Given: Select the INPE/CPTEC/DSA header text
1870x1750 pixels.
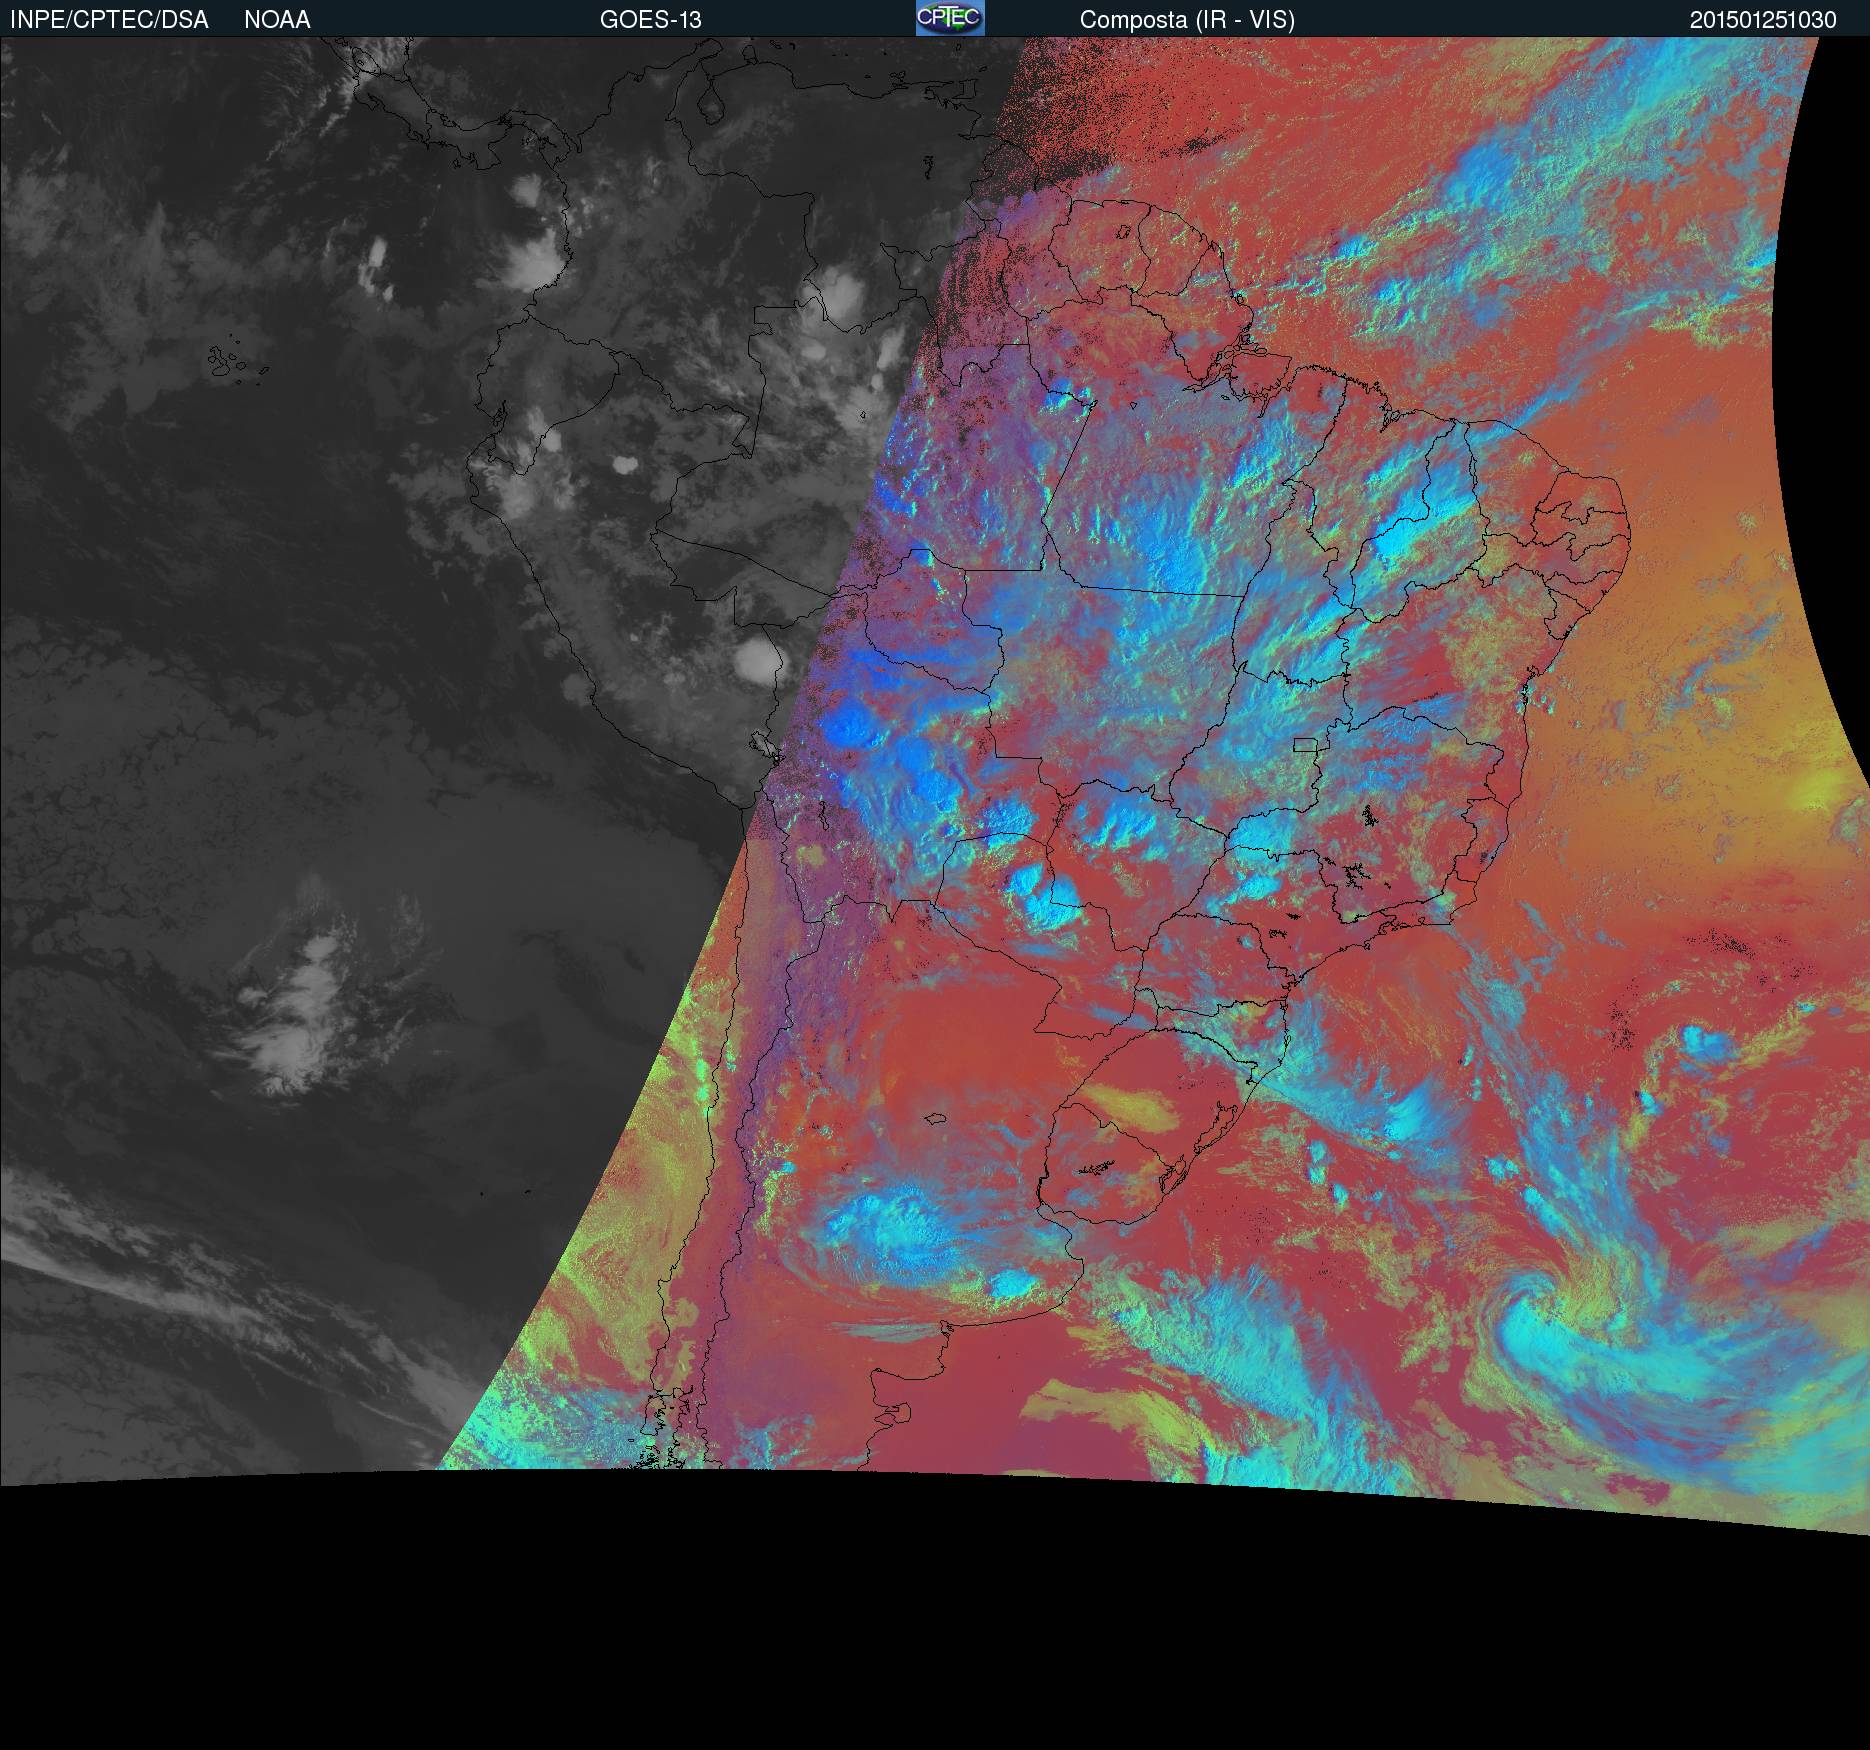Looking at the screenshot, I should point(109,20).
